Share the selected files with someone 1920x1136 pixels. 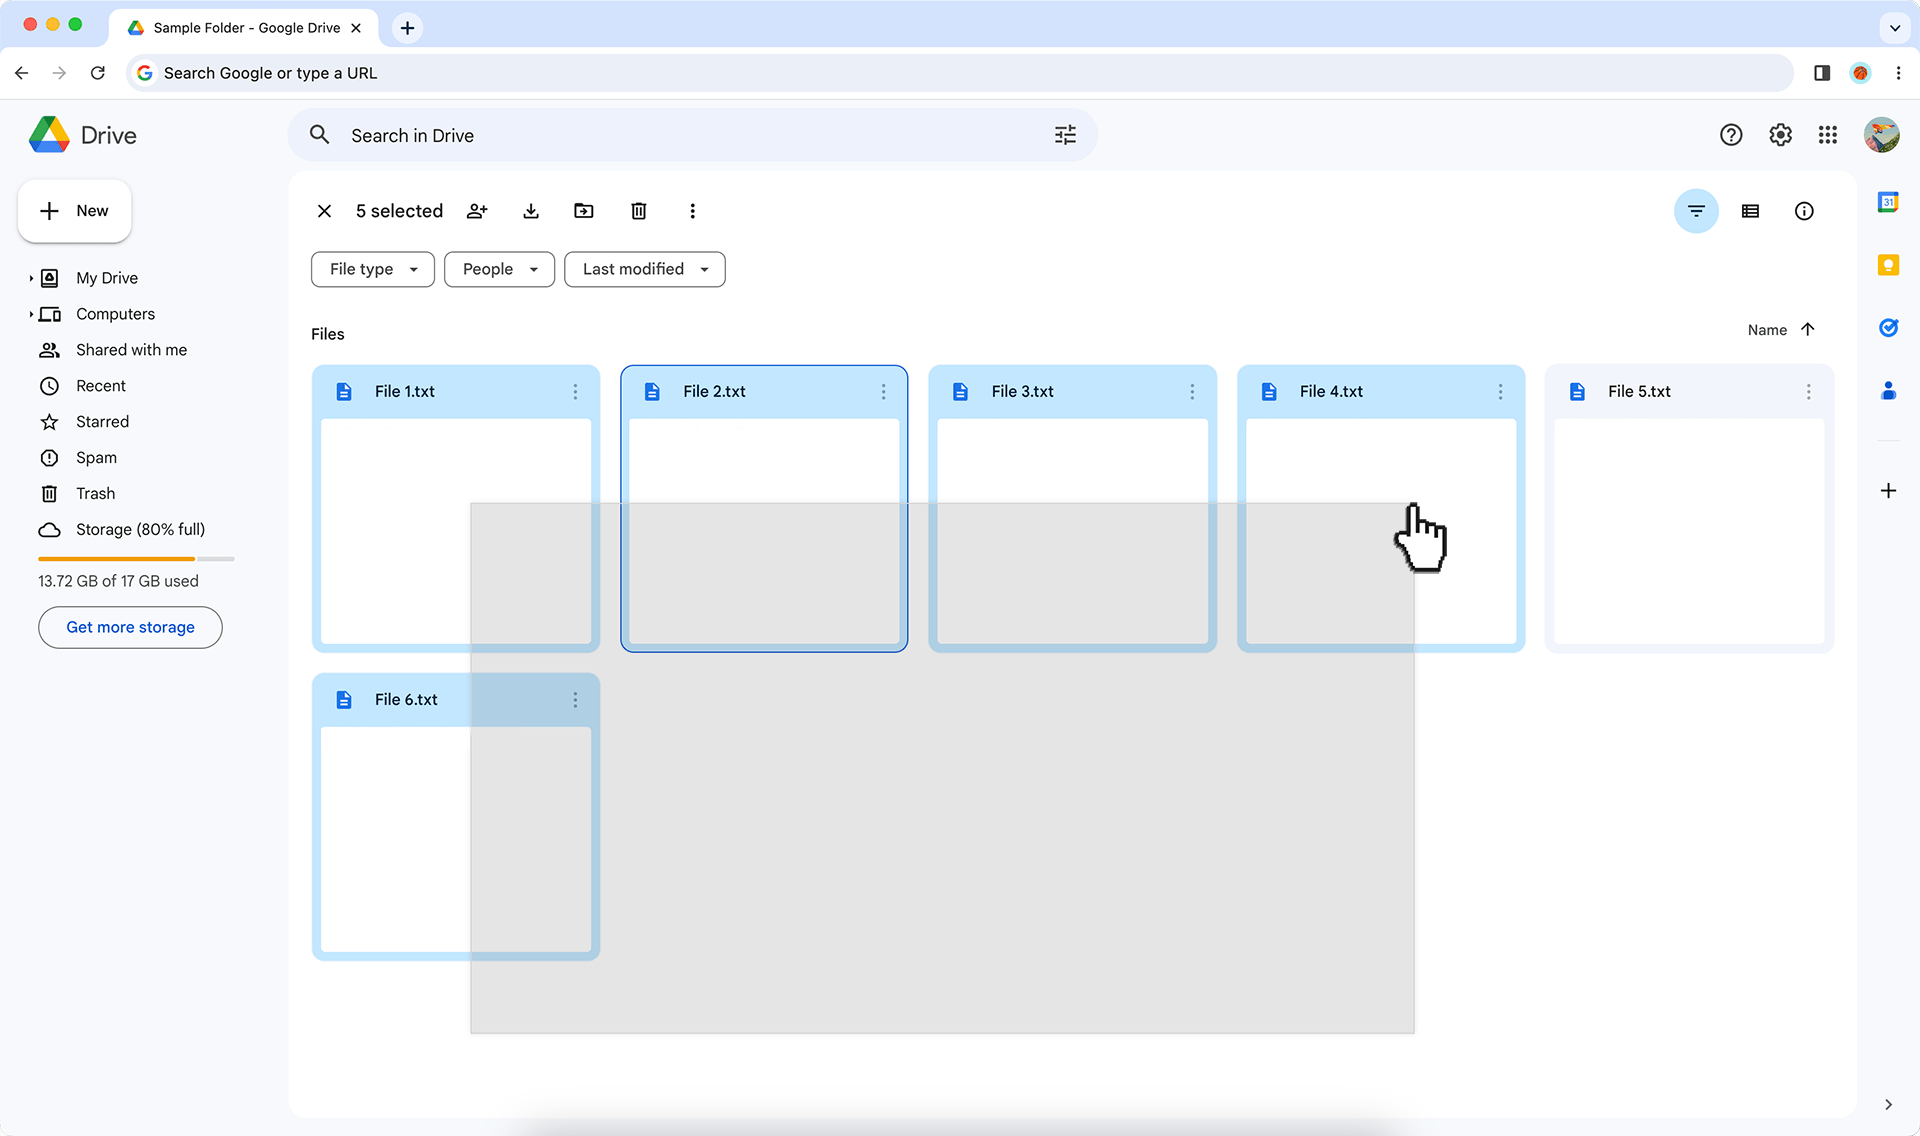477,211
